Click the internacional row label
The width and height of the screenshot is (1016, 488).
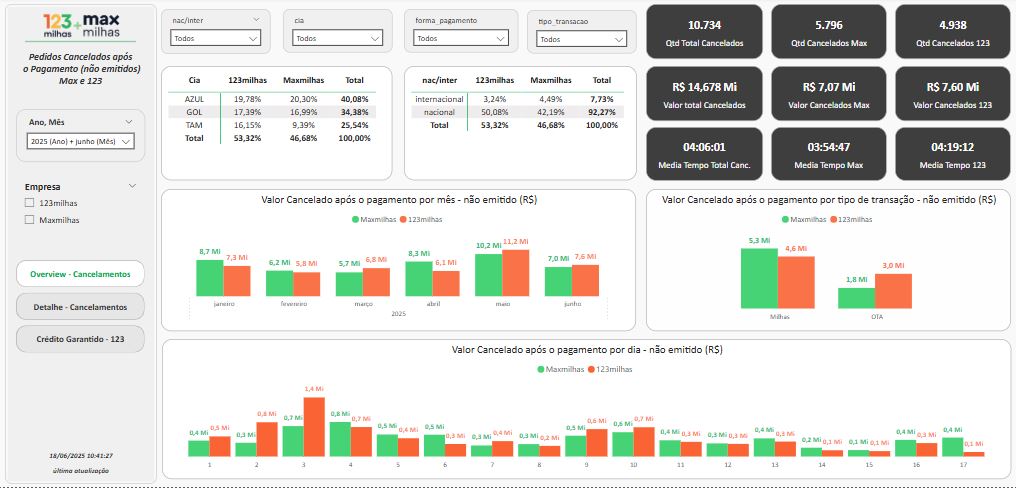point(439,99)
